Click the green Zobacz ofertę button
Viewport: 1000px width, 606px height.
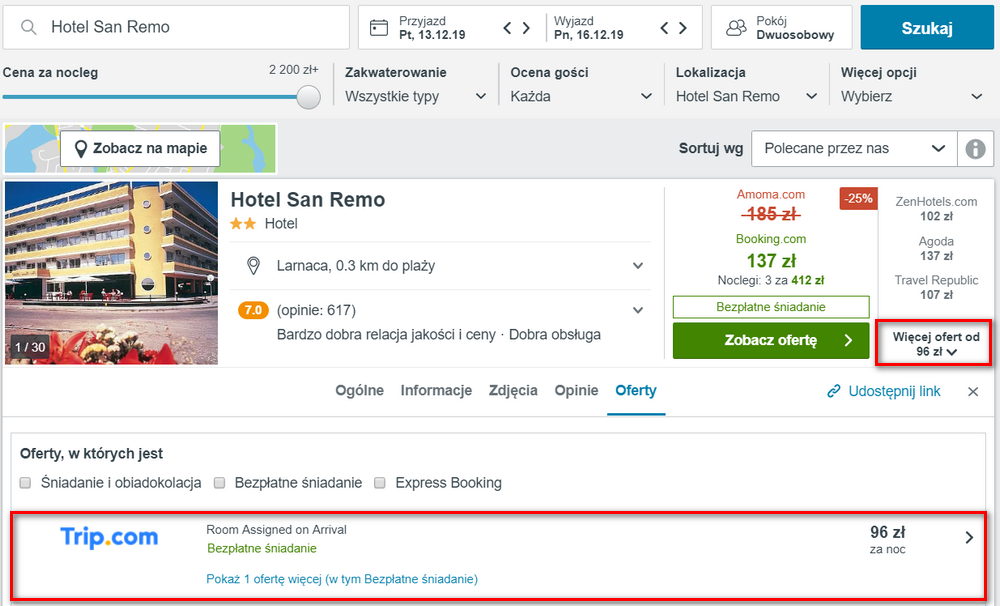tap(770, 341)
